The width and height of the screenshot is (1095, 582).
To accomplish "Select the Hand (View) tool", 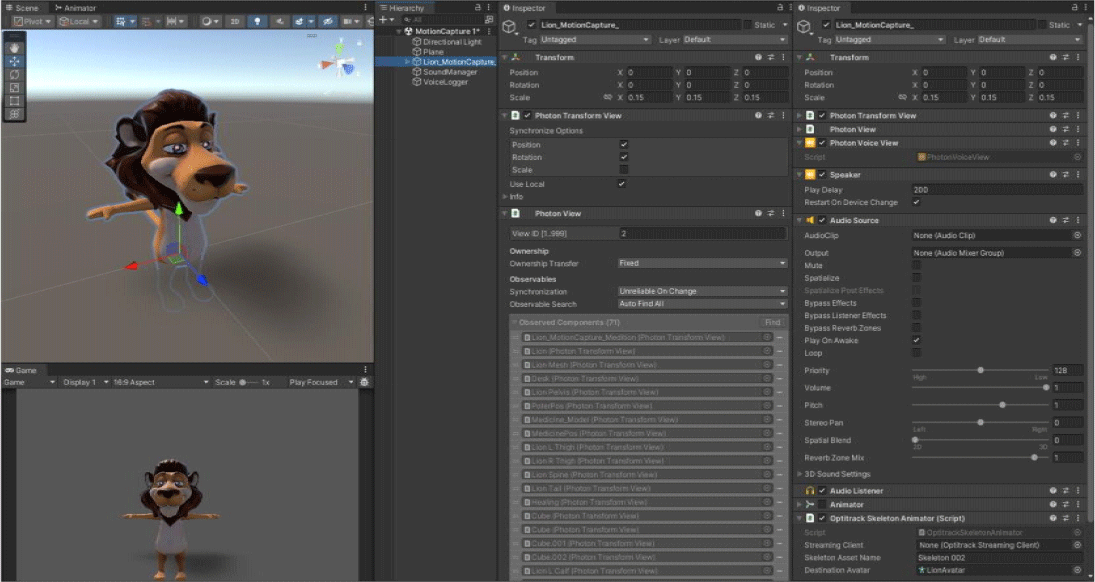I will coord(14,48).
